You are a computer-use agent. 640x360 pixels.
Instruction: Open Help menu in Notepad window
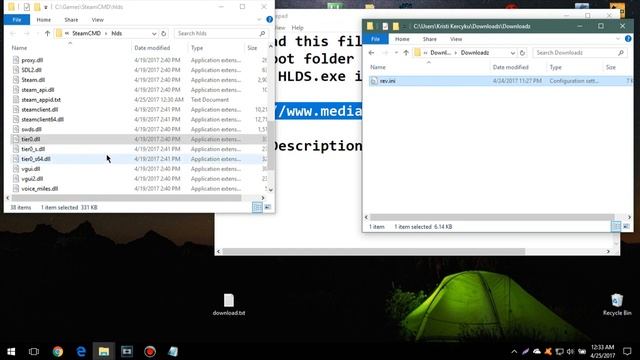[x=298, y=27]
